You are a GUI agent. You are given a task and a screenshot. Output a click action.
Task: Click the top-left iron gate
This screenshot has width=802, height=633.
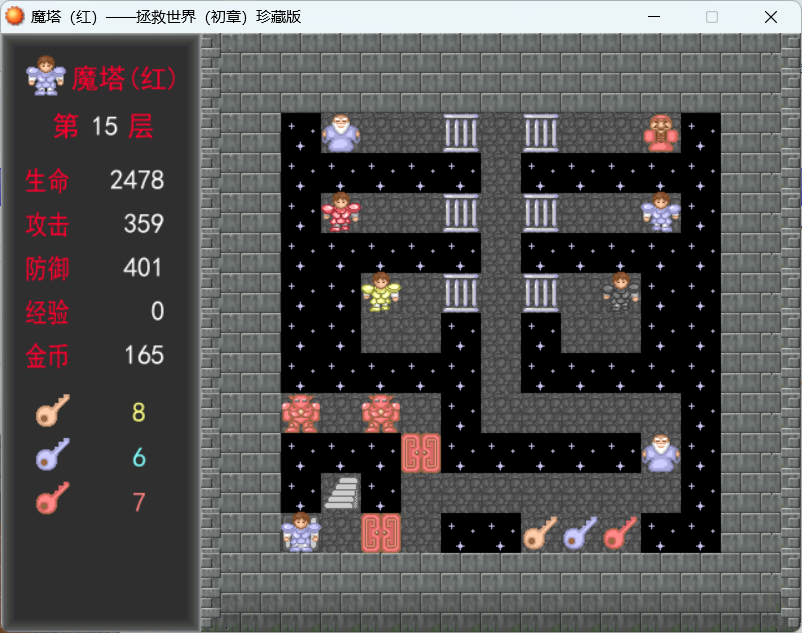coord(461,133)
